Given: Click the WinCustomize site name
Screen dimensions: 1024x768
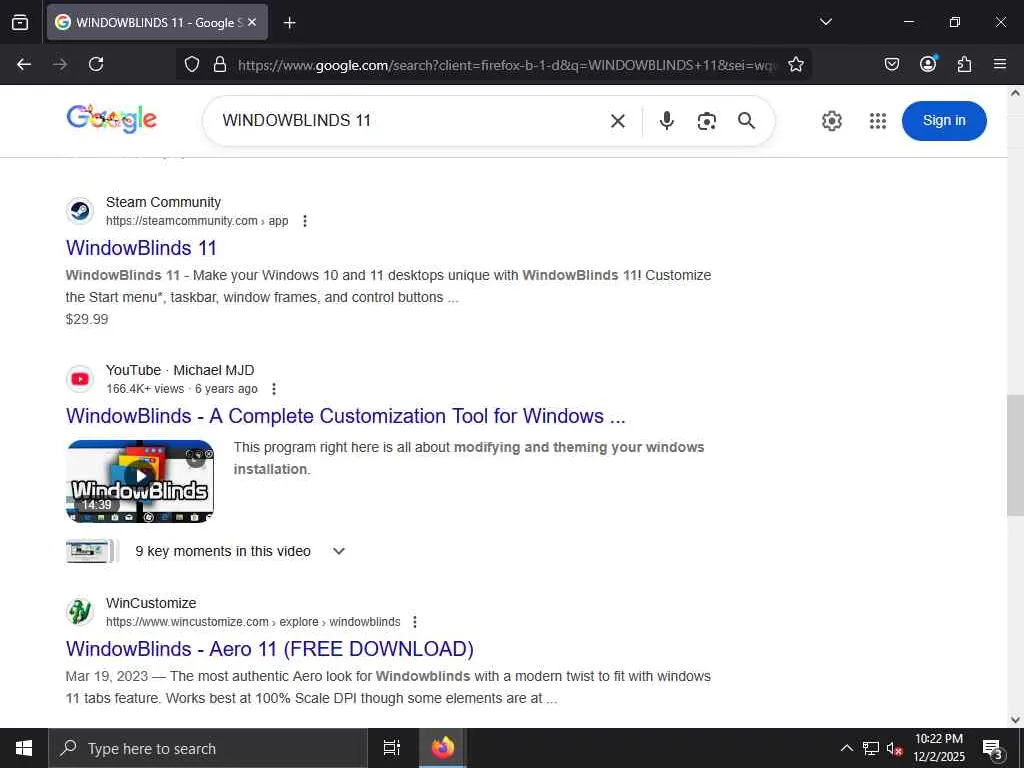Looking at the screenshot, I should click(x=151, y=603).
